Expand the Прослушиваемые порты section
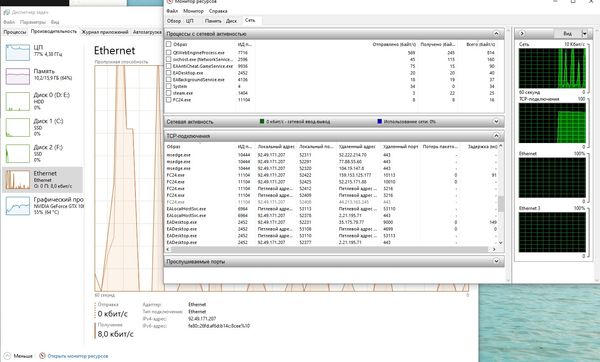 pos(496,261)
